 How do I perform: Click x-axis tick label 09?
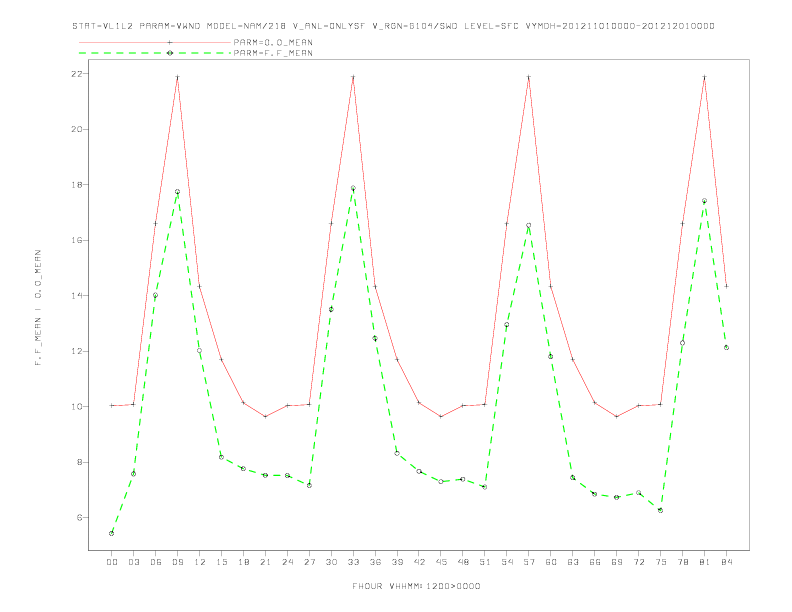(177, 562)
